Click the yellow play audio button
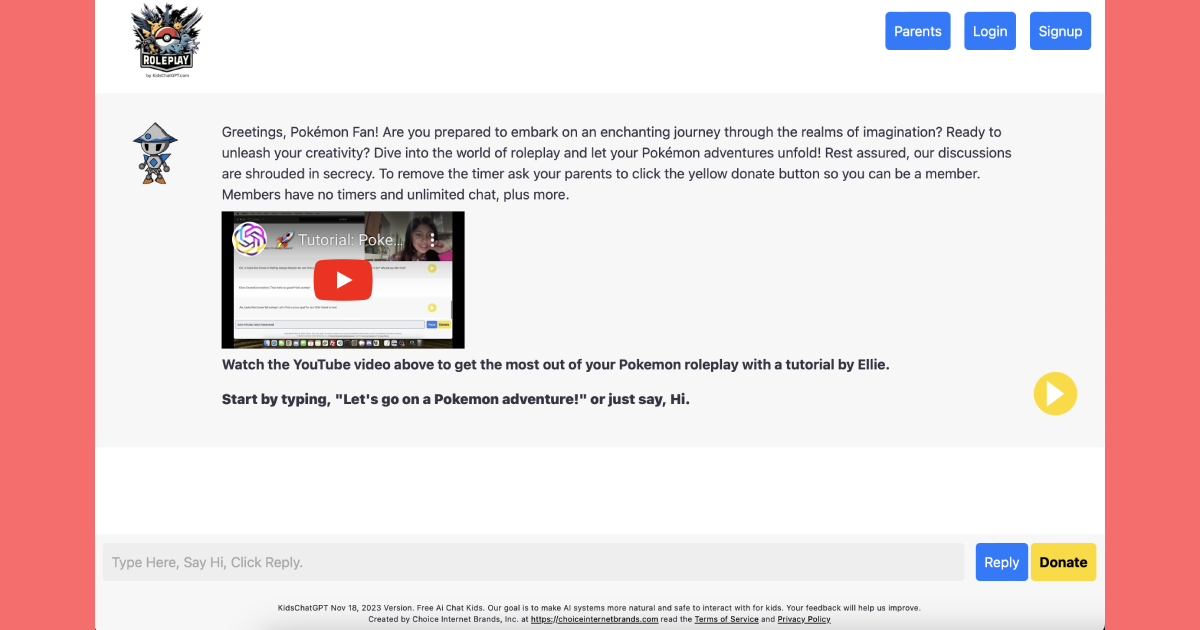The image size is (1200, 630). 1055,393
